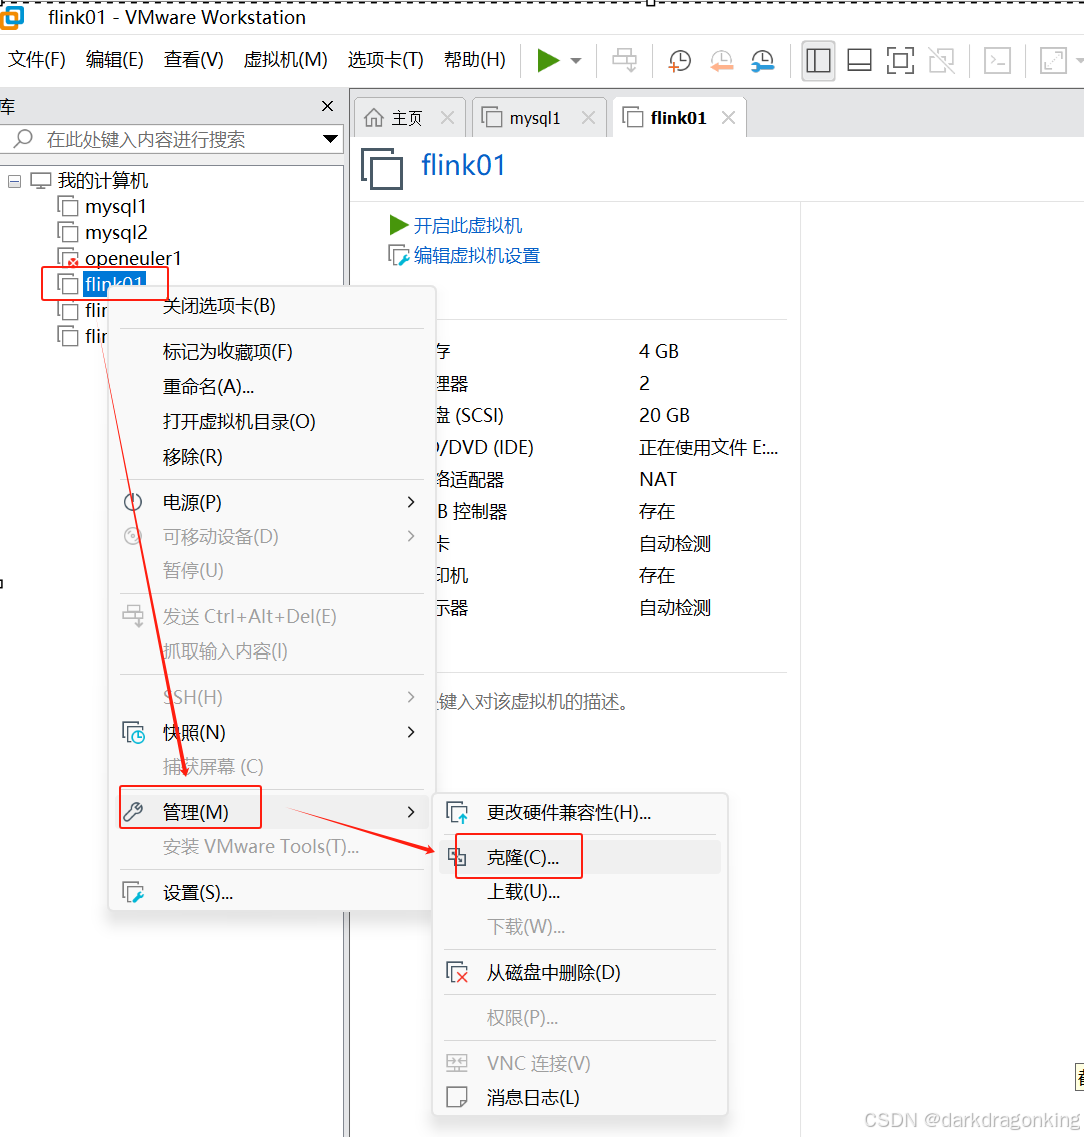Collapse the 我的计算机 tree node

(x=15, y=181)
